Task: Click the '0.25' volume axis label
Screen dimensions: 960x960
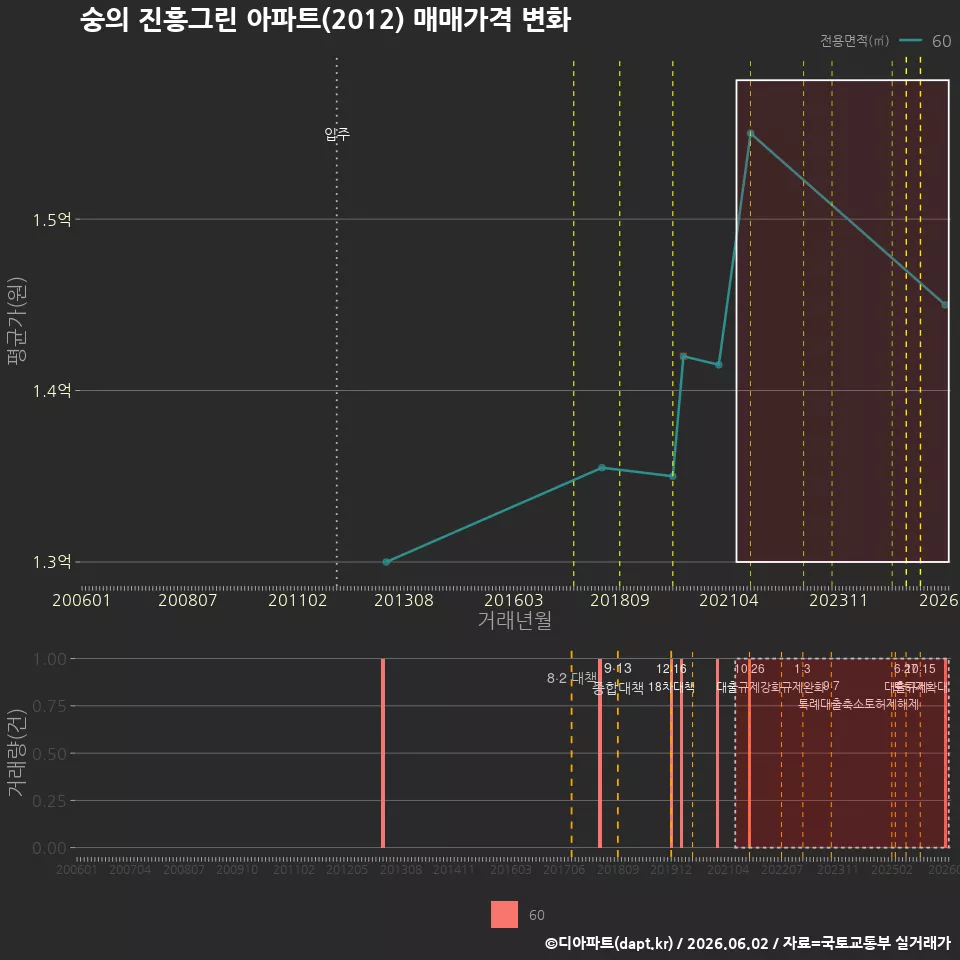Action: point(49,801)
